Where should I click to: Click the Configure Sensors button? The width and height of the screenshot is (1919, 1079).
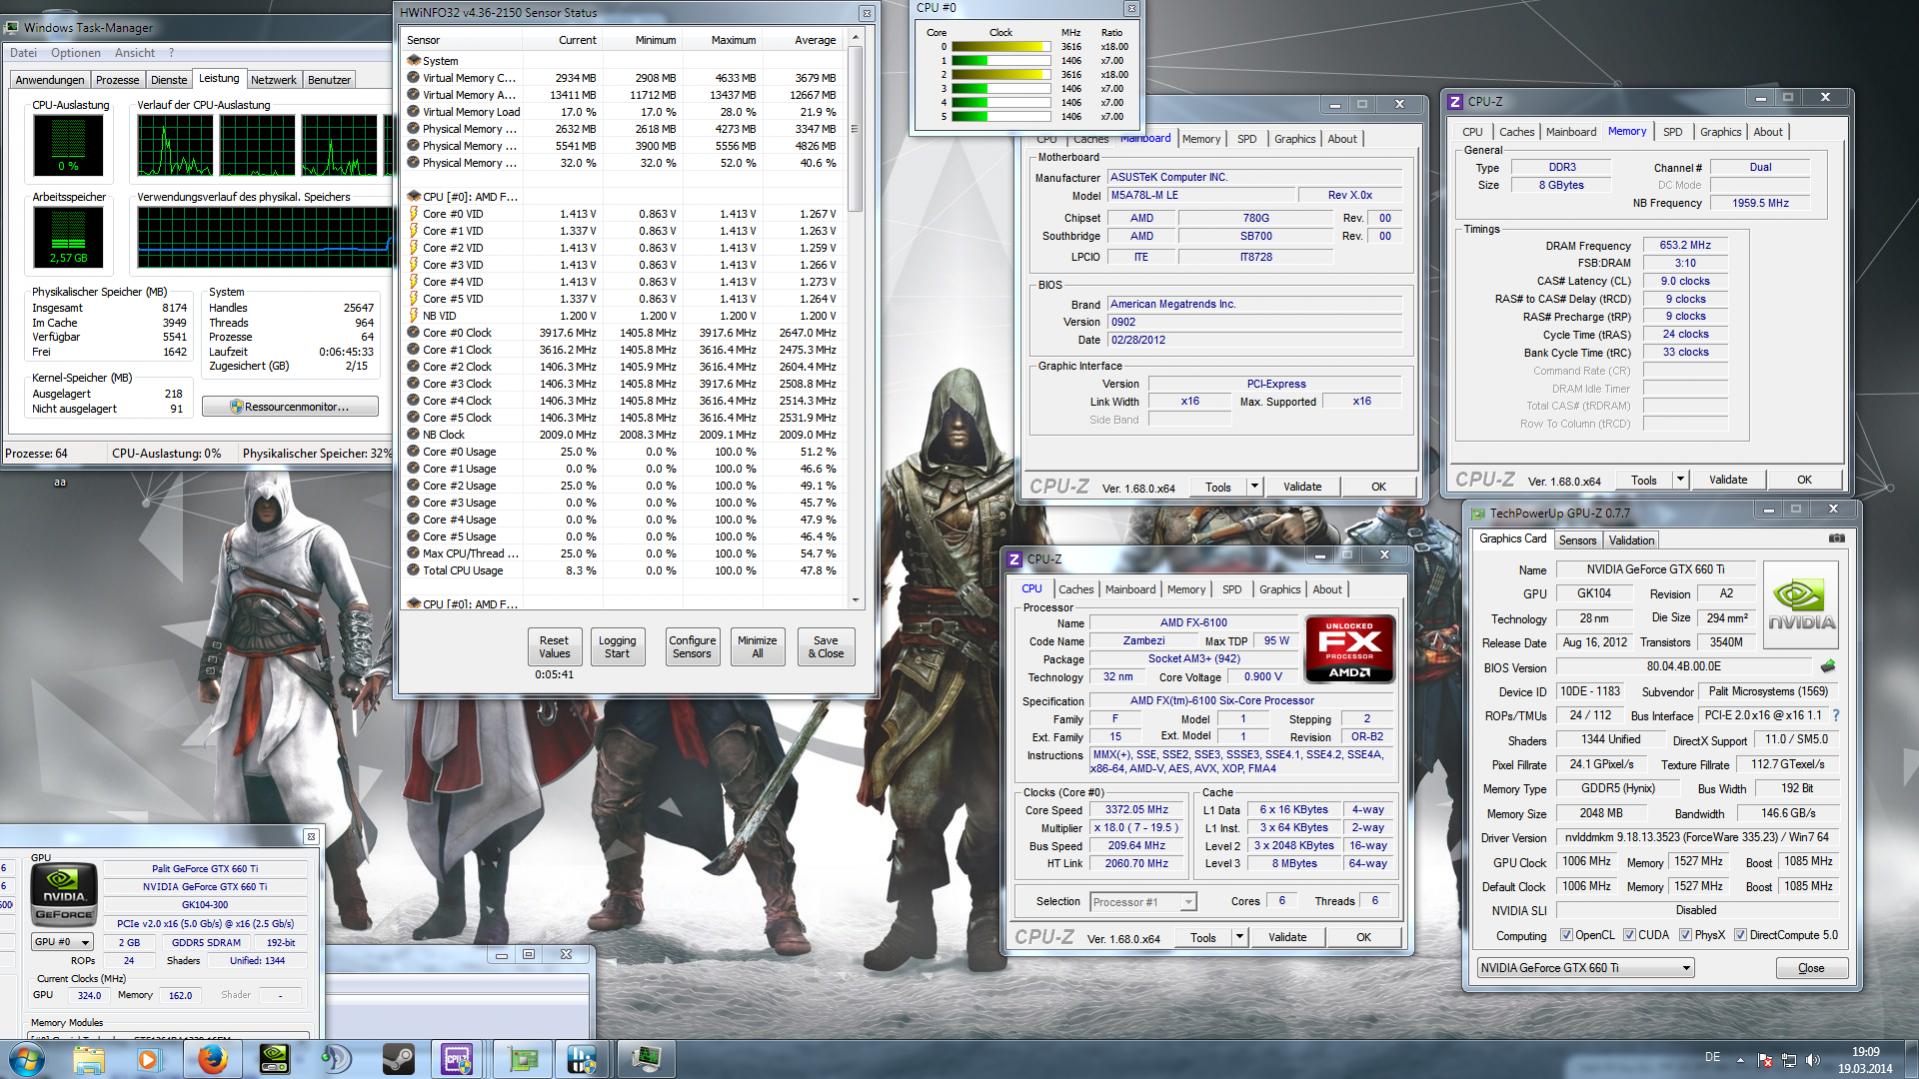coord(692,647)
